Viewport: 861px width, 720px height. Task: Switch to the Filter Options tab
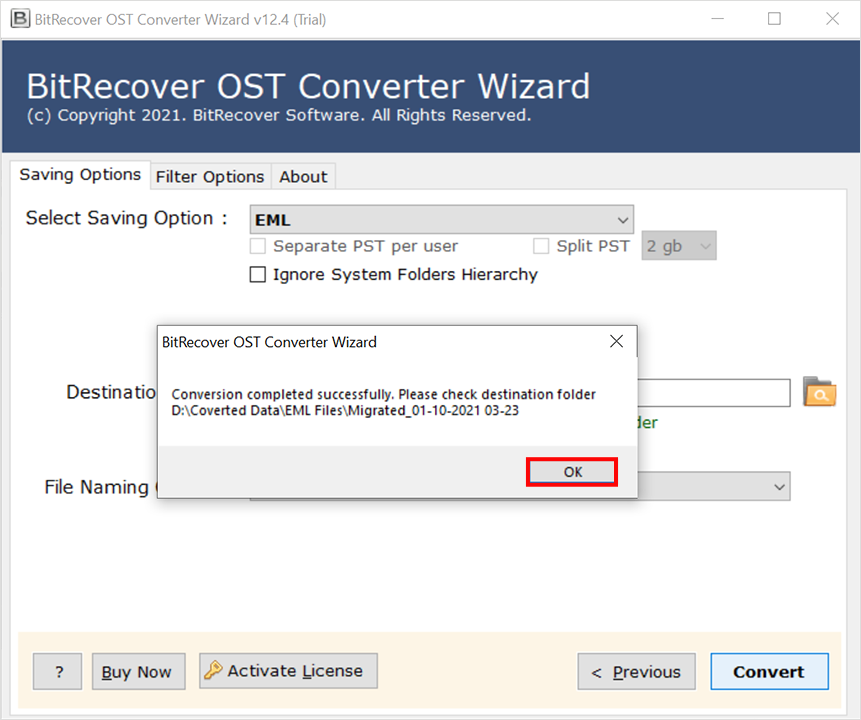point(210,176)
